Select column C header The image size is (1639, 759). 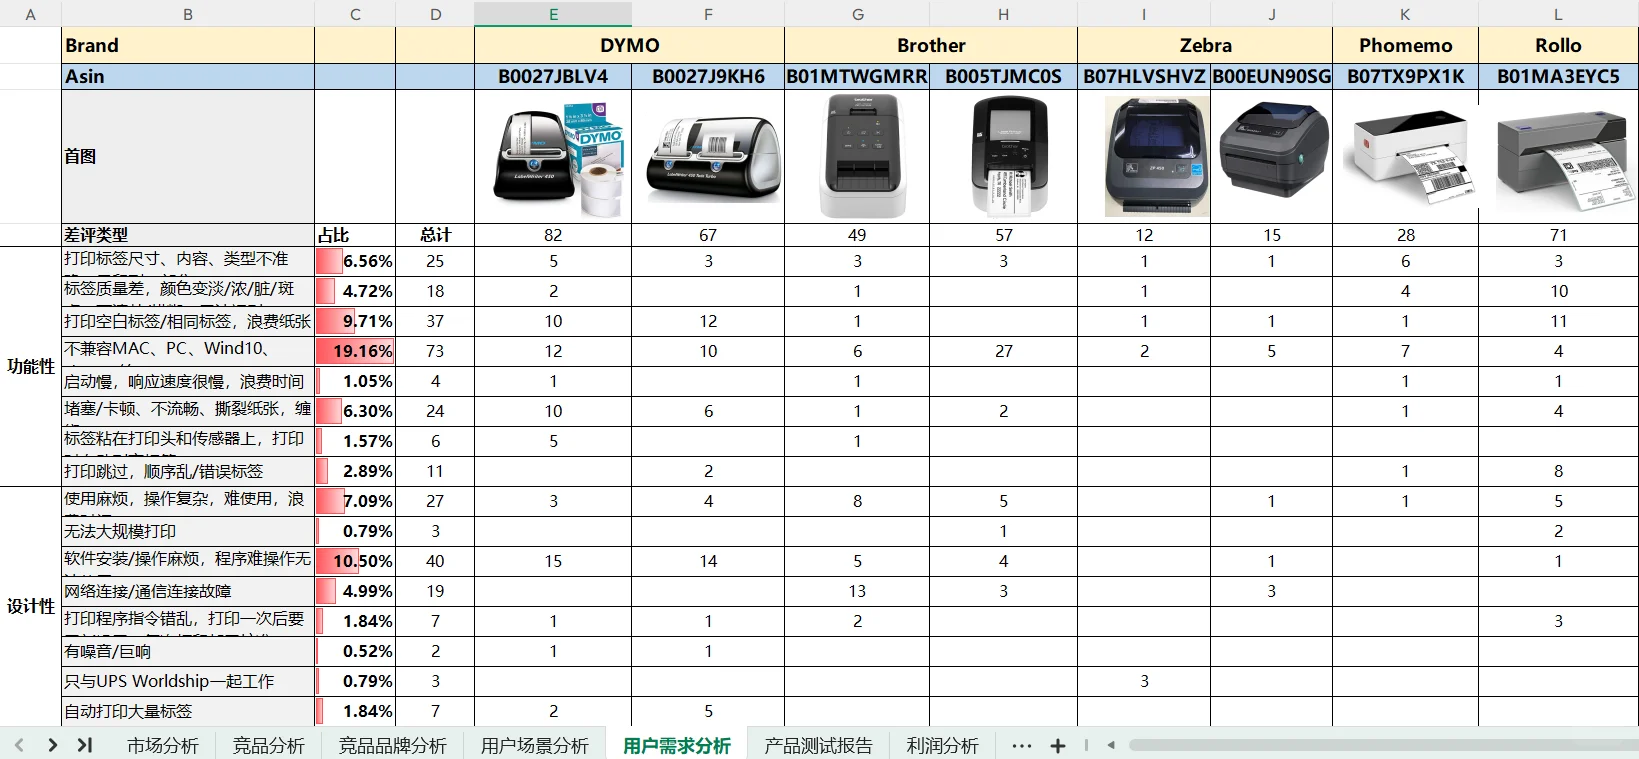355,14
